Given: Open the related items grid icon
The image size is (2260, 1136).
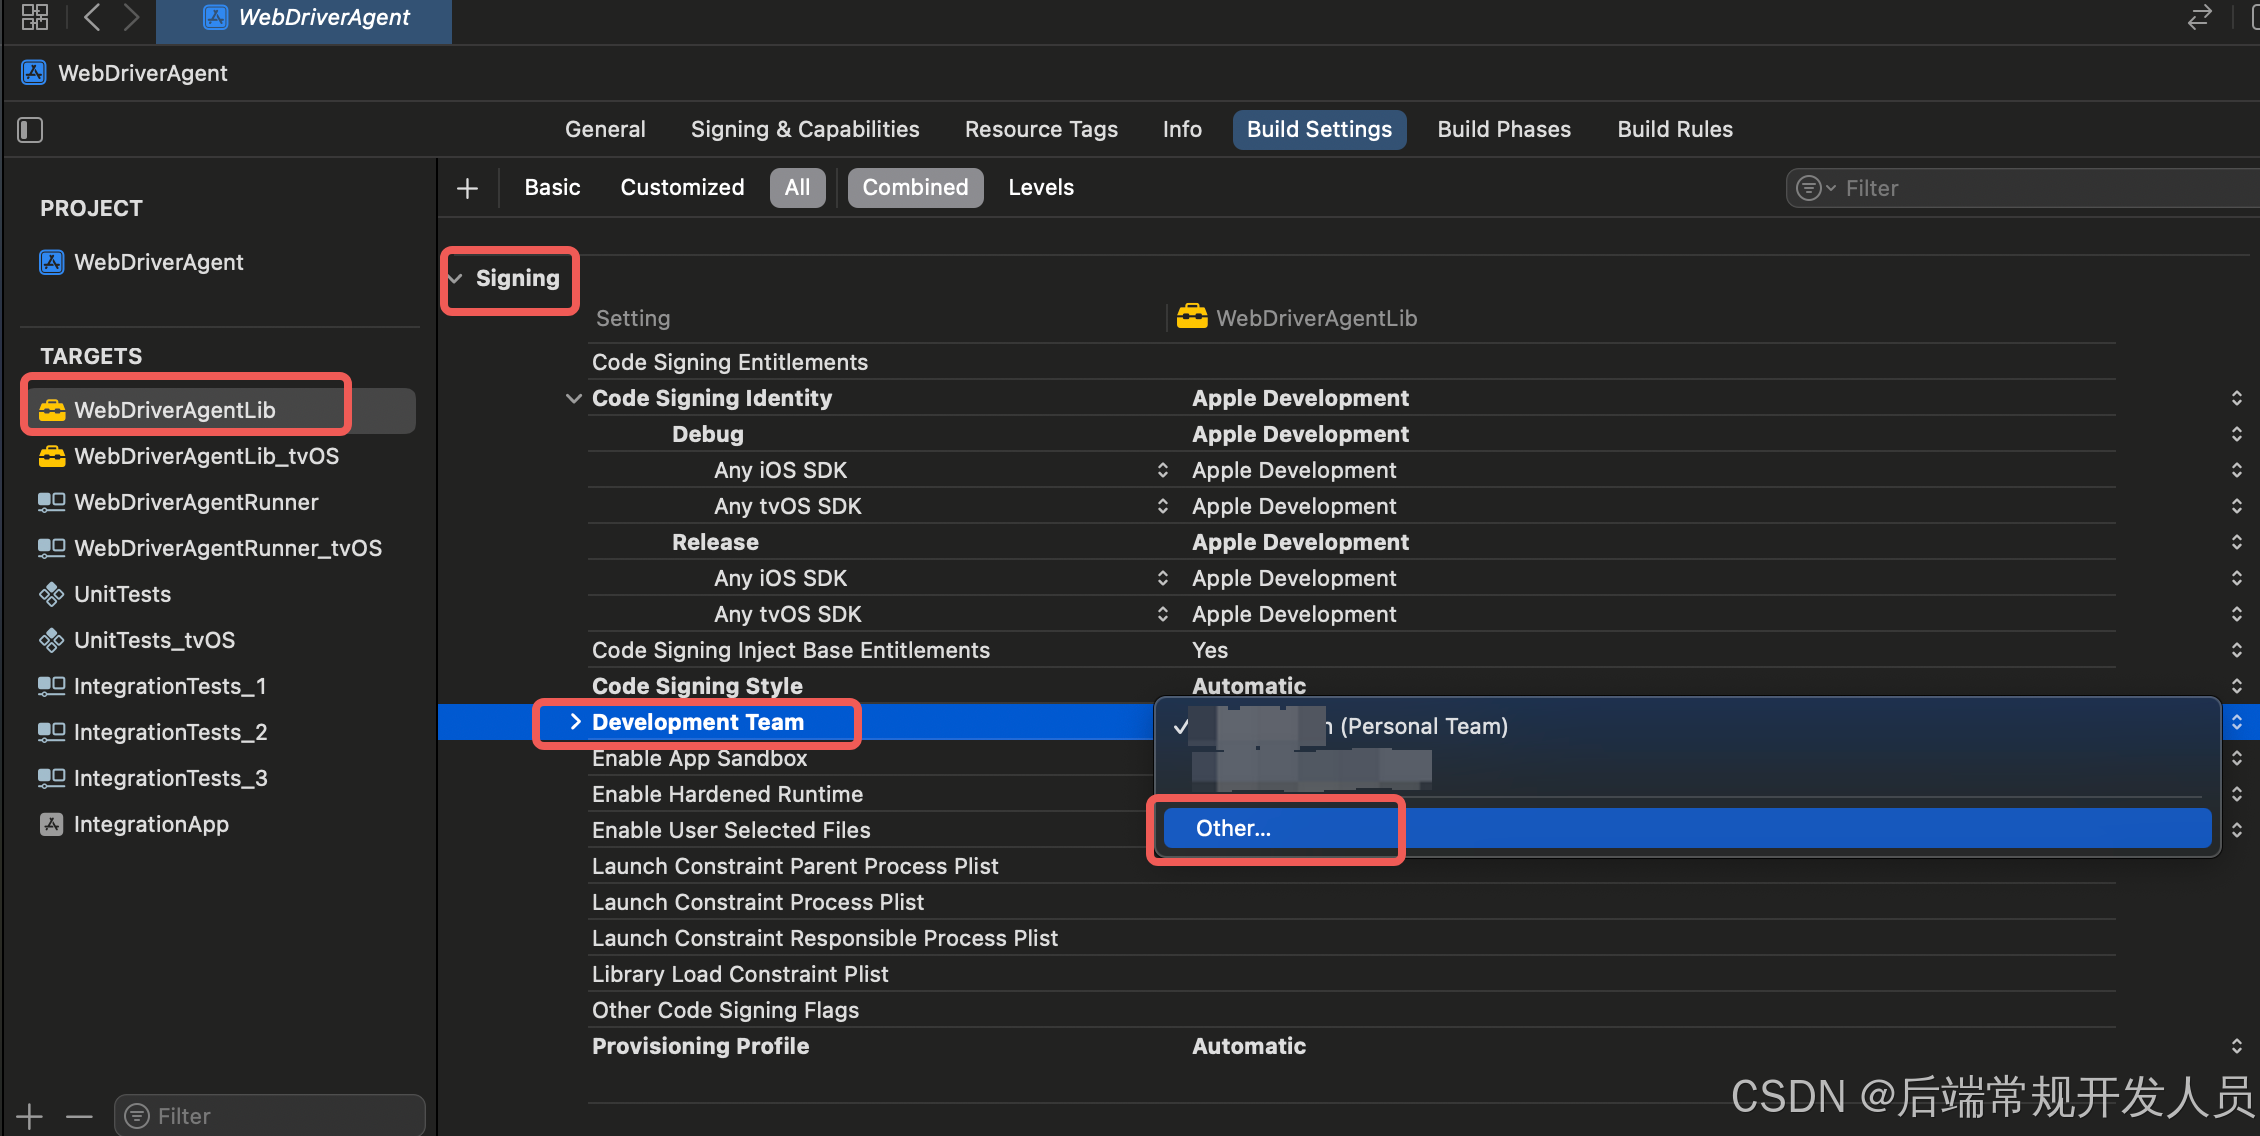Looking at the screenshot, I should 35,16.
